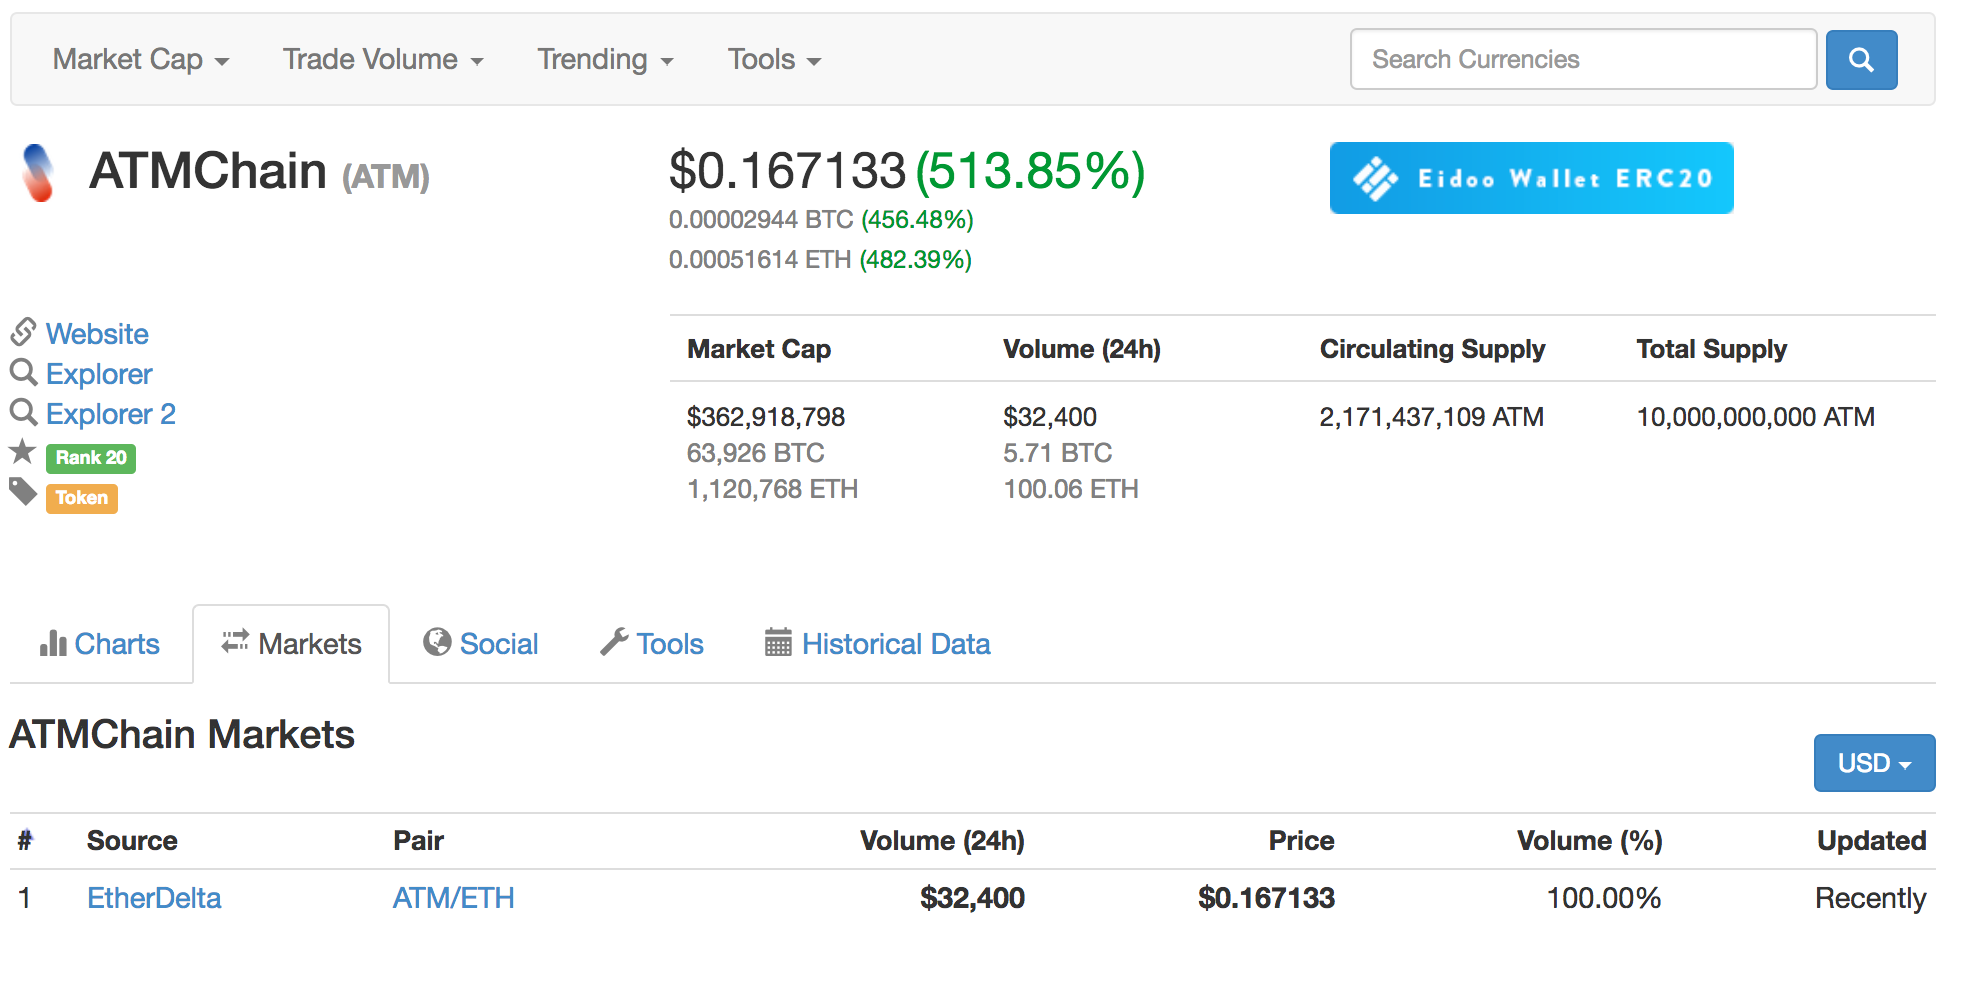Click the chain-link icon beside Website
Viewport: 1984px width, 990px height.
pyautogui.click(x=24, y=331)
